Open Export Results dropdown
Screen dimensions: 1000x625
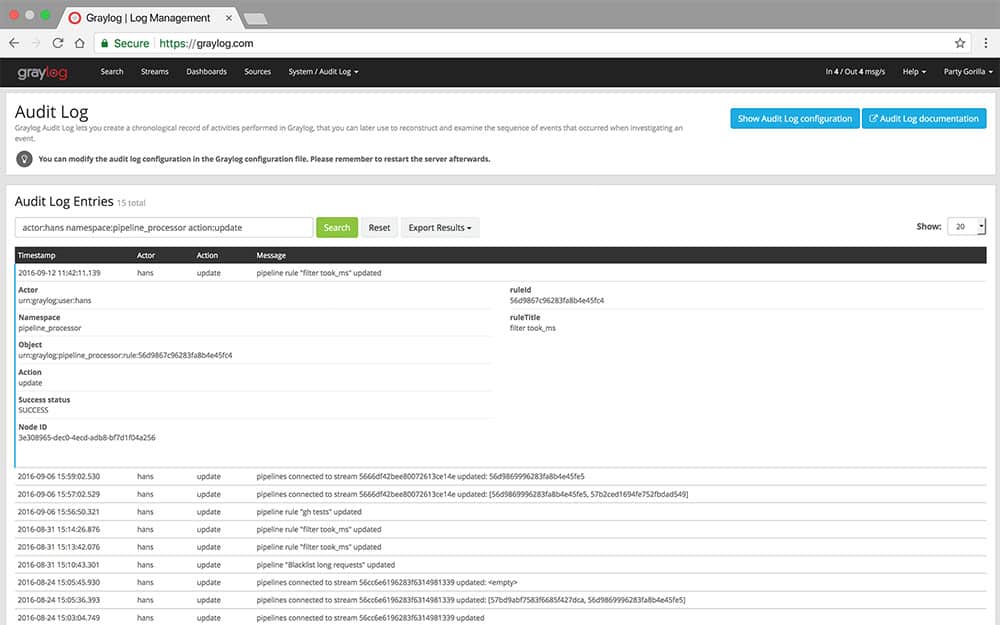point(440,227)
